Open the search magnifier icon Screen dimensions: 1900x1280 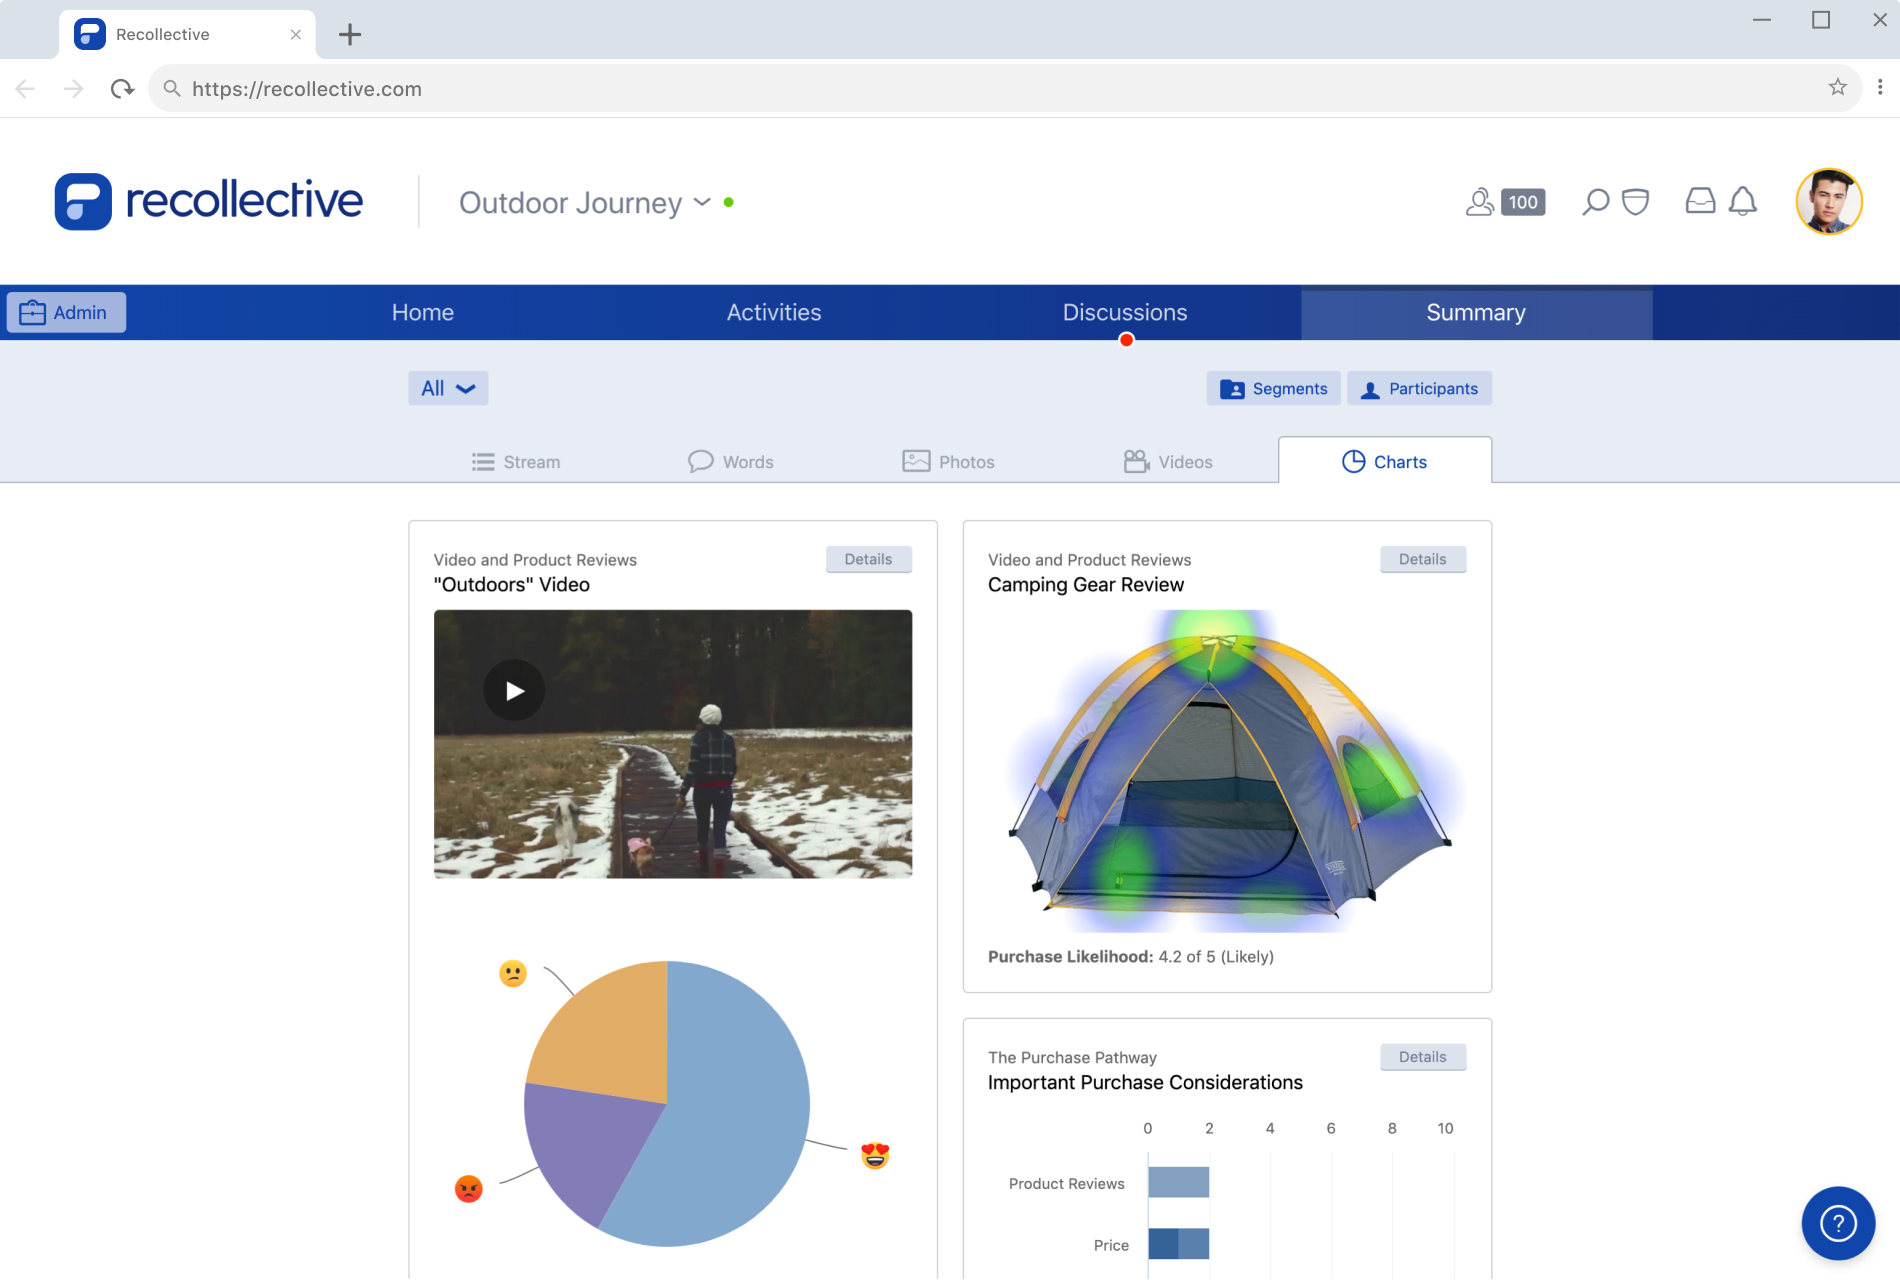tap(1594, 201)
